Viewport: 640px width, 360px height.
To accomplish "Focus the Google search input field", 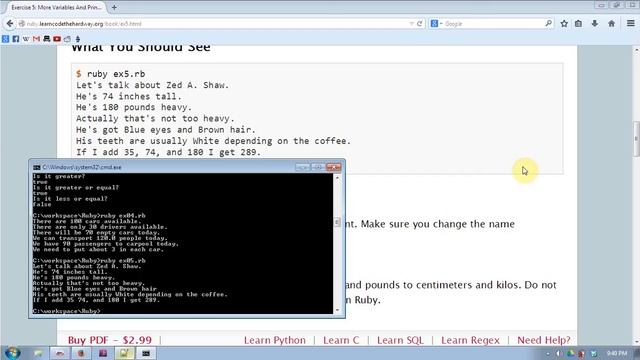I will tap(494, 24).
